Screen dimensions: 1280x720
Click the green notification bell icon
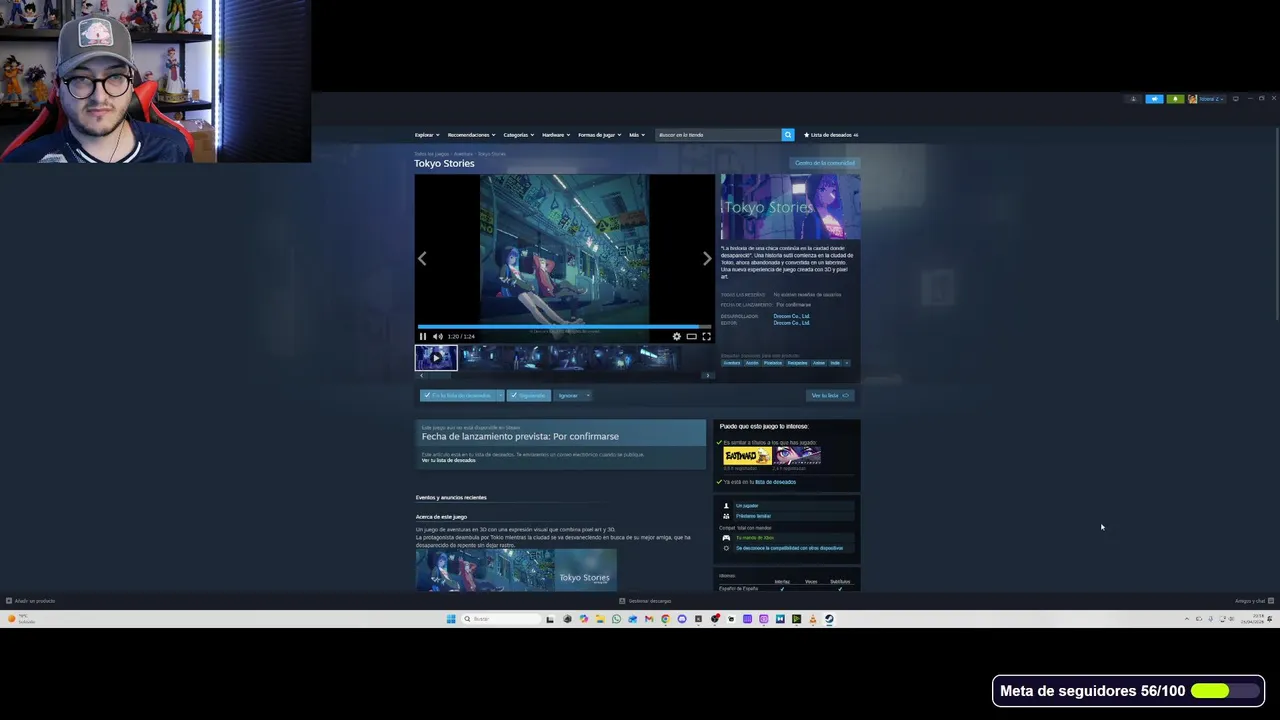click(1175, 99)
